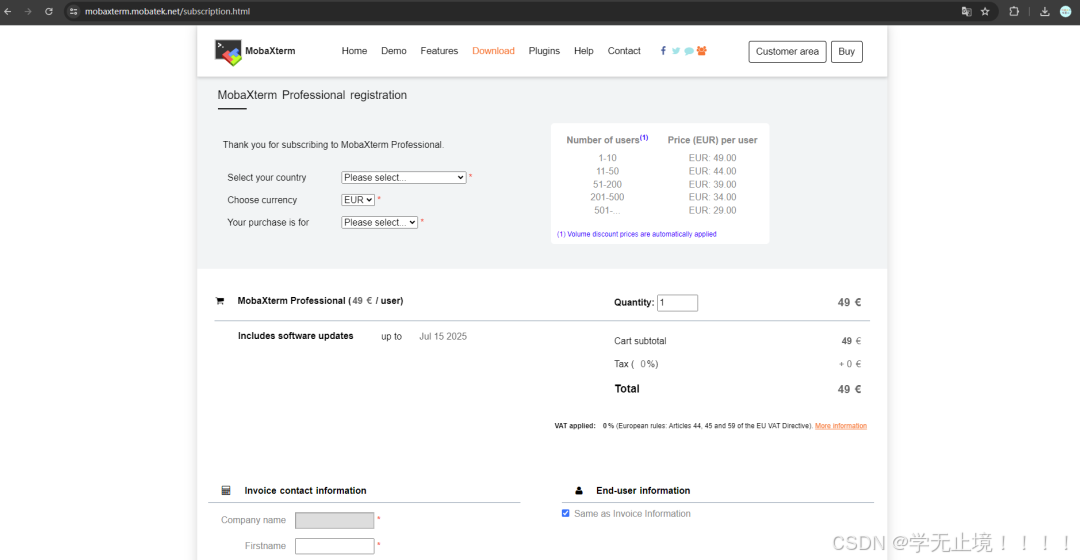This screenshot has width=1080, height=560.
Task: Click the Firstname input field
Action: pyautogui.click(x=335, y=546)
